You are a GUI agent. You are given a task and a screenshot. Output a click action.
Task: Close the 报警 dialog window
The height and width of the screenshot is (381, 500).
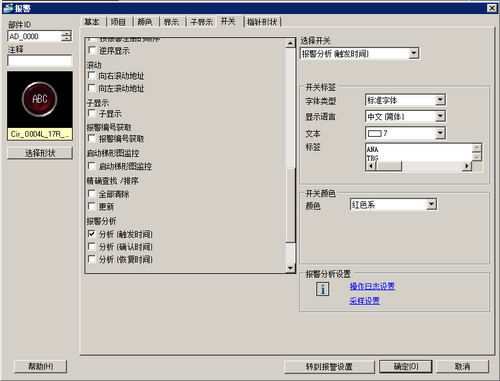[x=492, y=8]
